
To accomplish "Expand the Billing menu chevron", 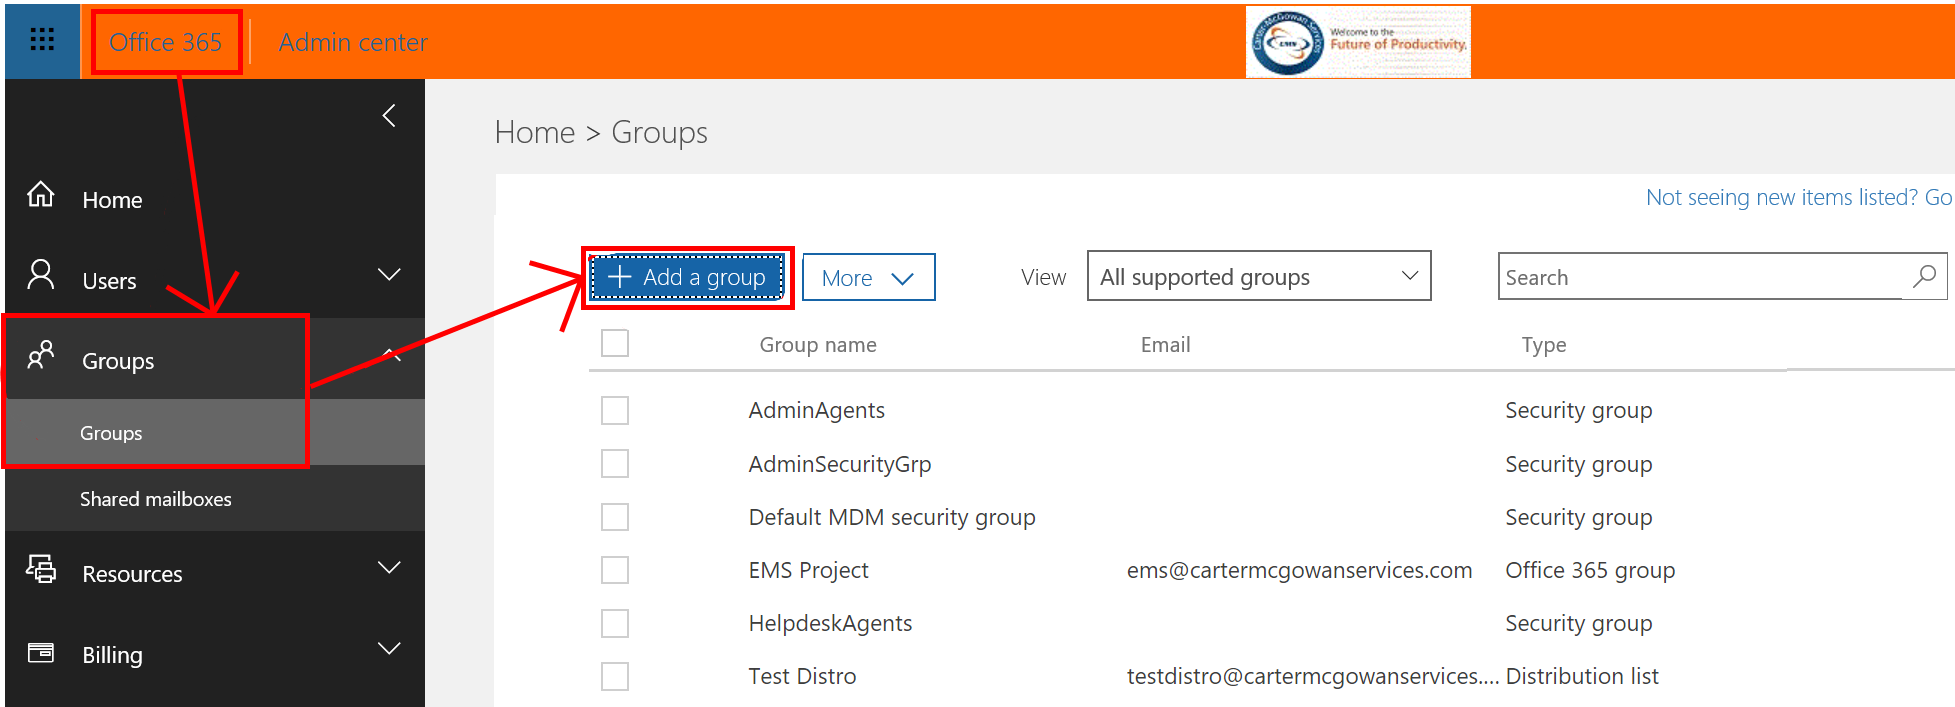I will click(389, 648).
